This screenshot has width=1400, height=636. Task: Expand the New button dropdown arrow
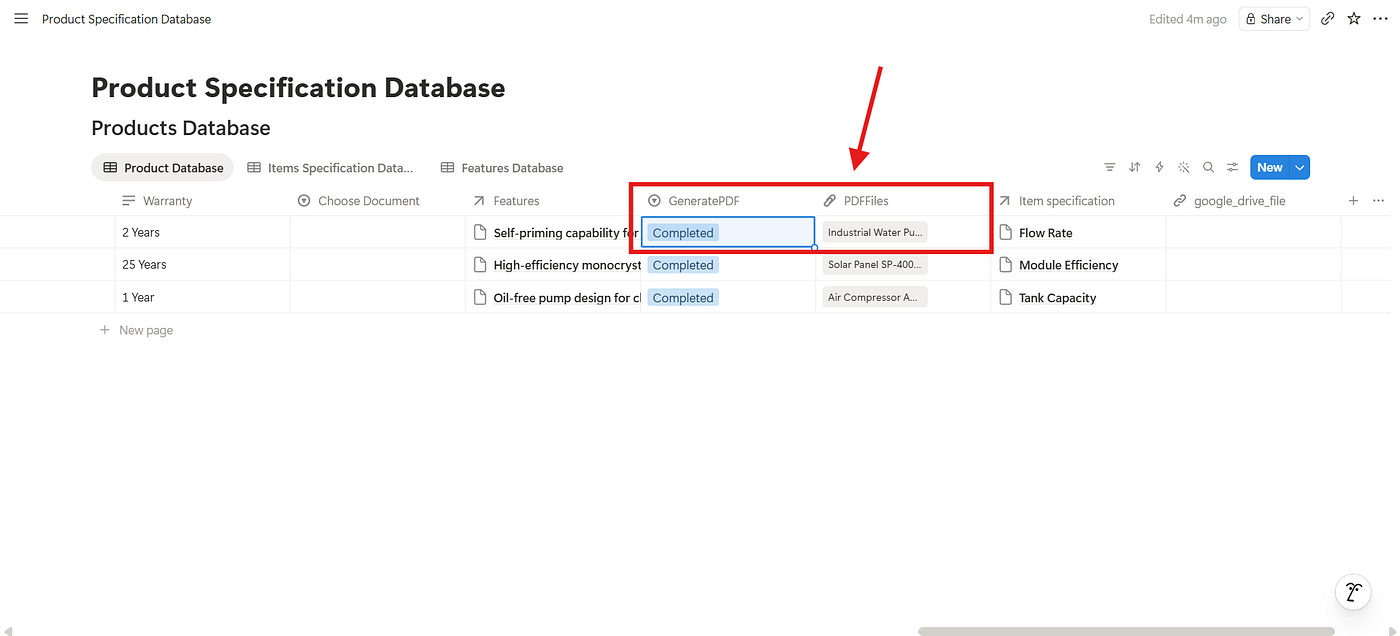(x=1300, y=167)
